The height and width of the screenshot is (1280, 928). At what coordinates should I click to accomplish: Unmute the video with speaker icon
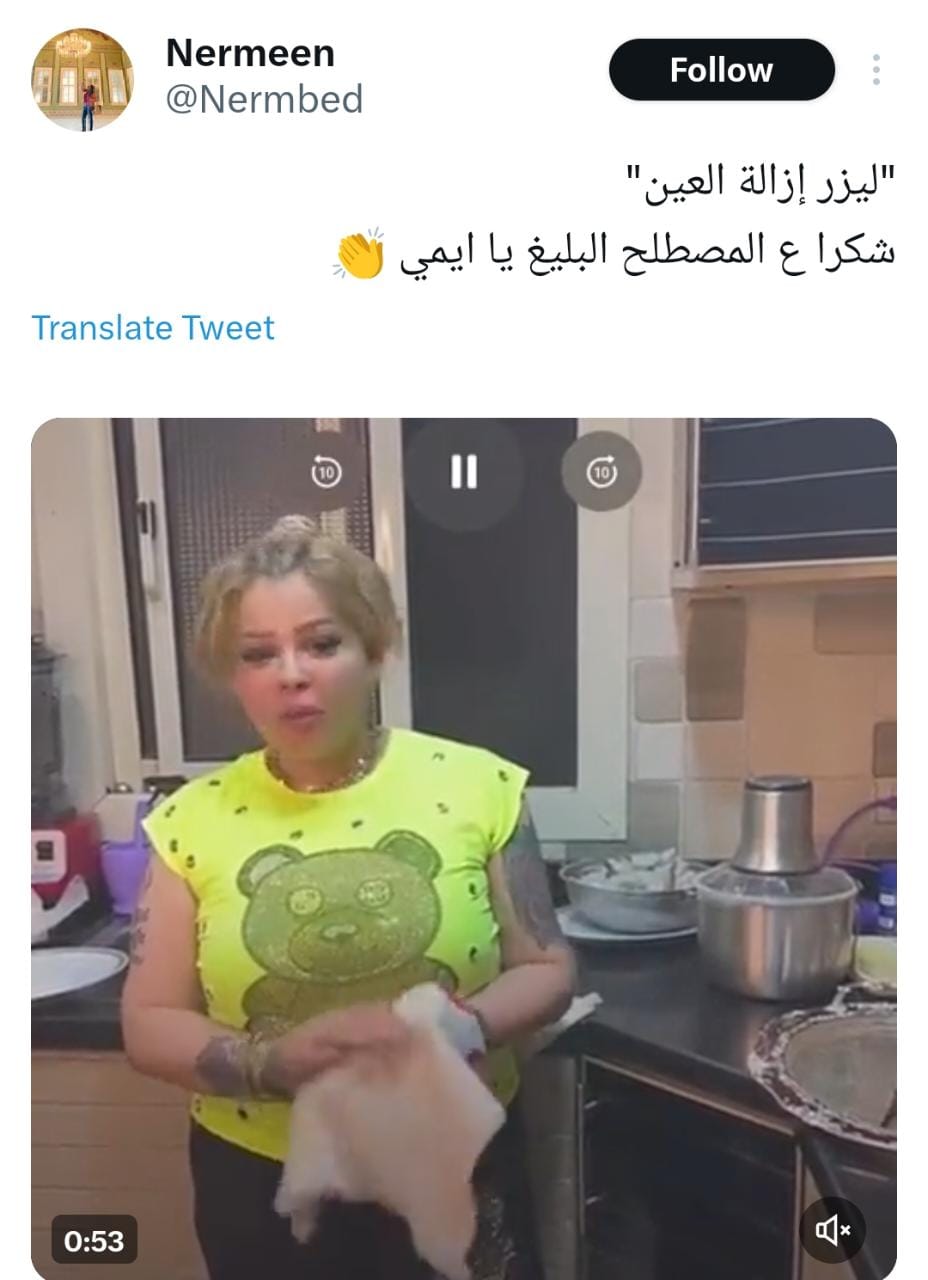[x=833, y=1230]
